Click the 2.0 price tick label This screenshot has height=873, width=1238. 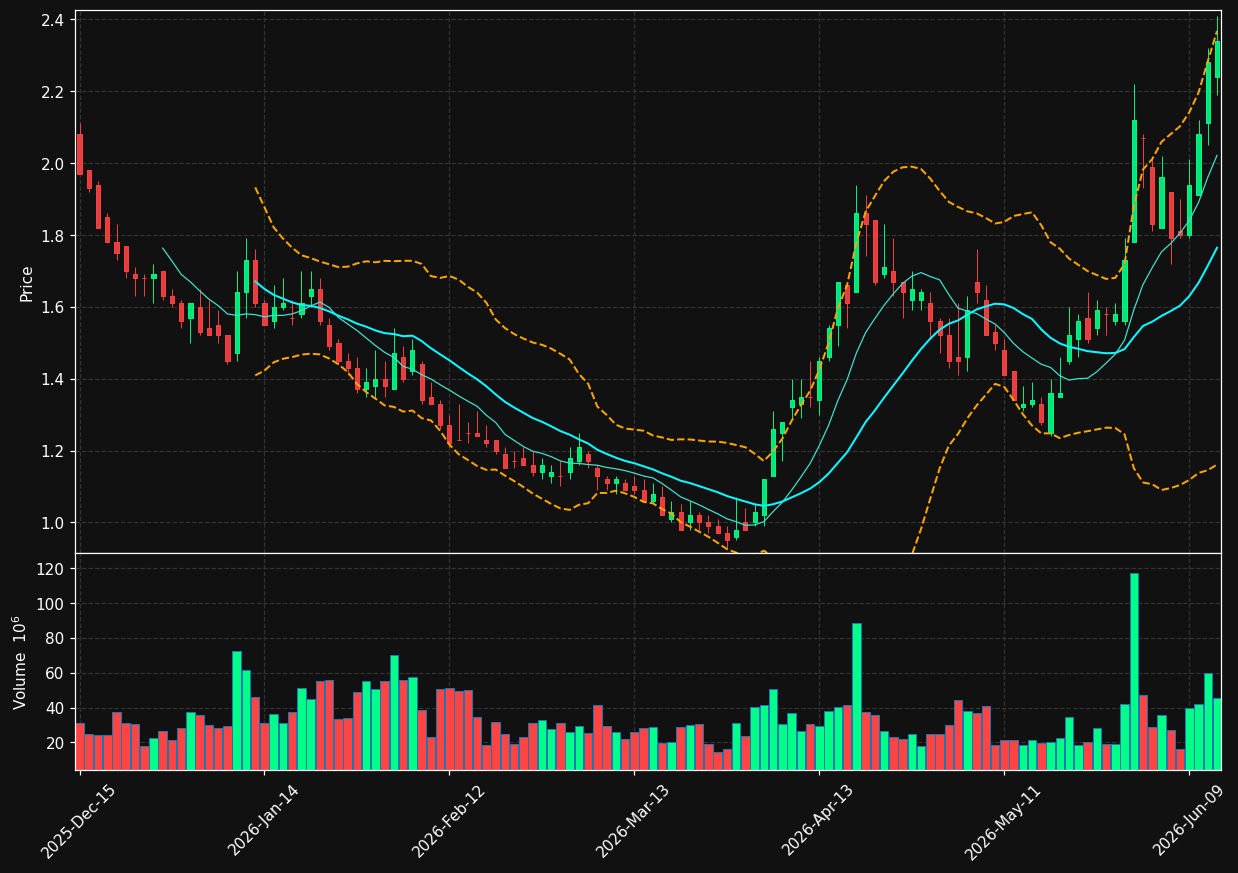tap(55, 164)
